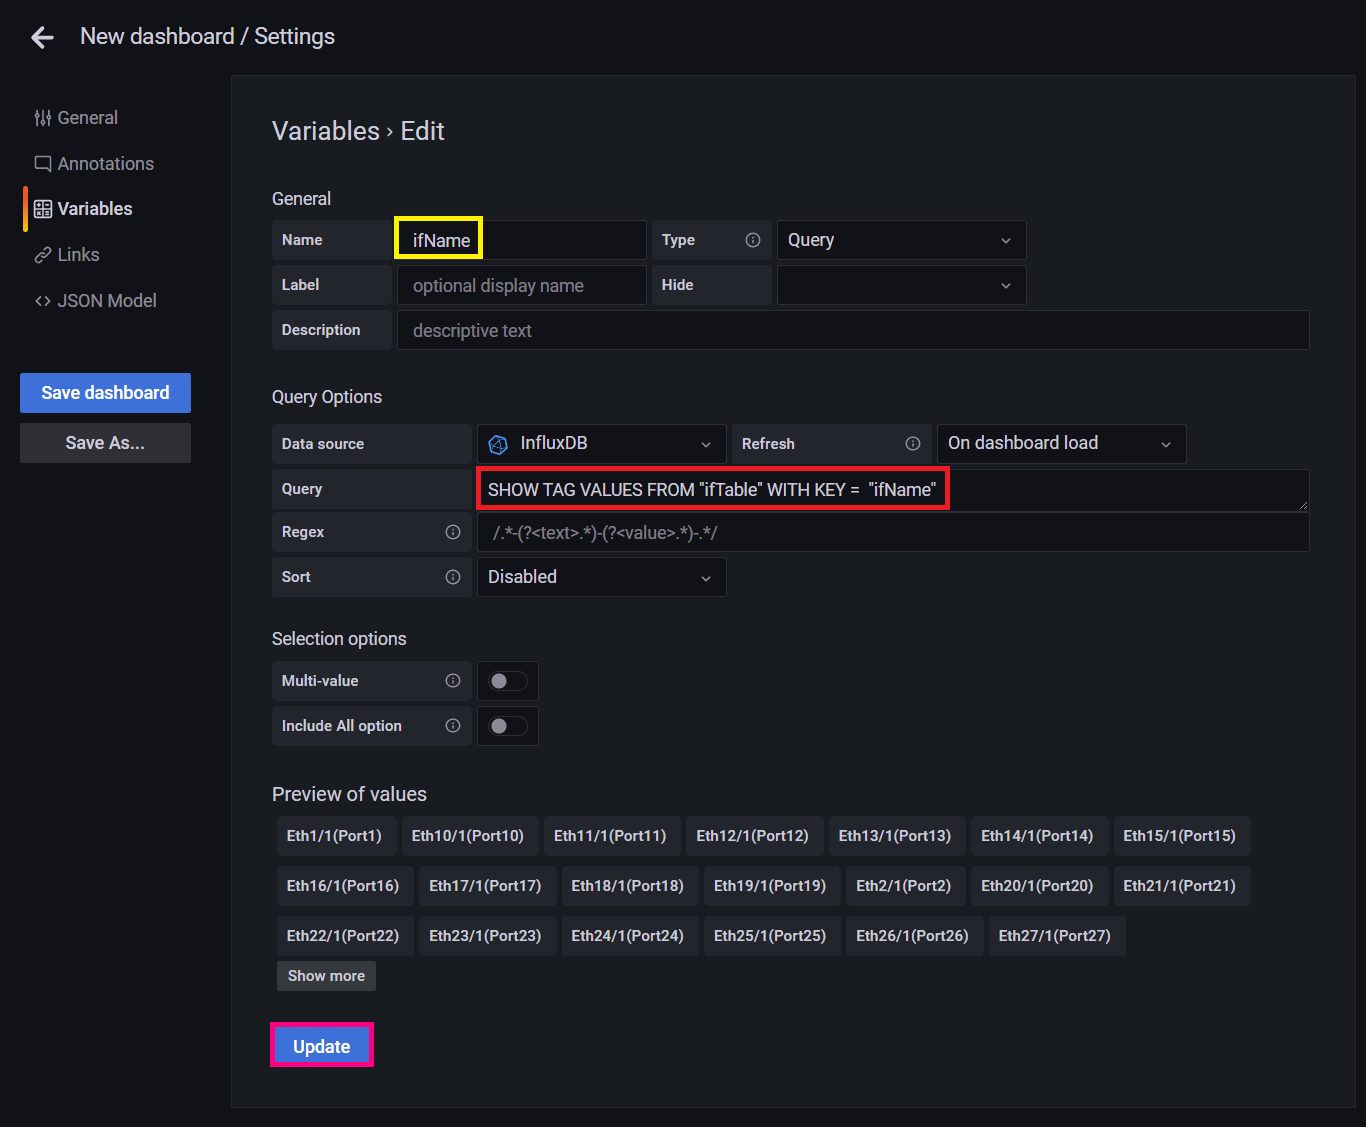Click preview value Eth2/1(Port2)
Viewport: 1366px width, 1127px height.
[904, 886]
